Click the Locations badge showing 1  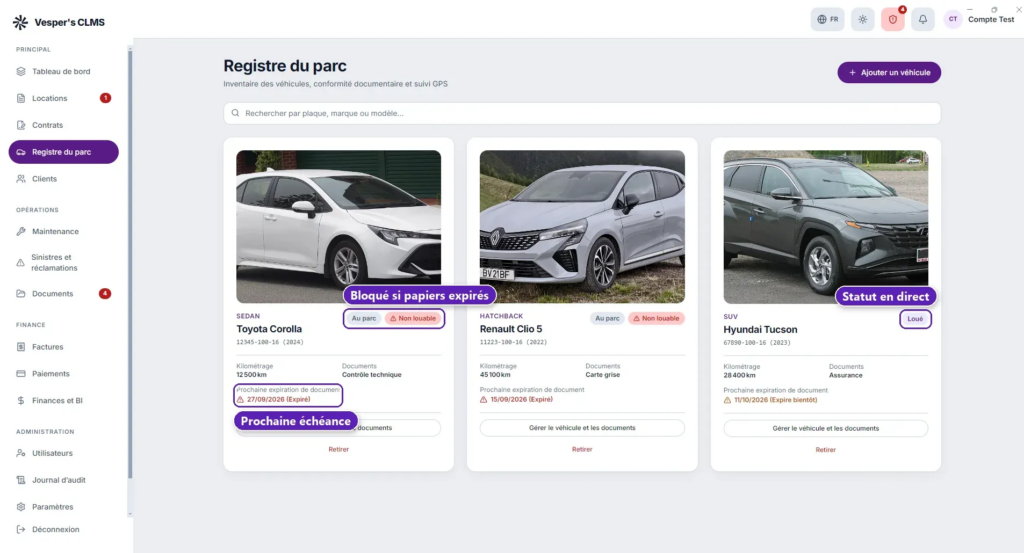click(x=105, y=98)
